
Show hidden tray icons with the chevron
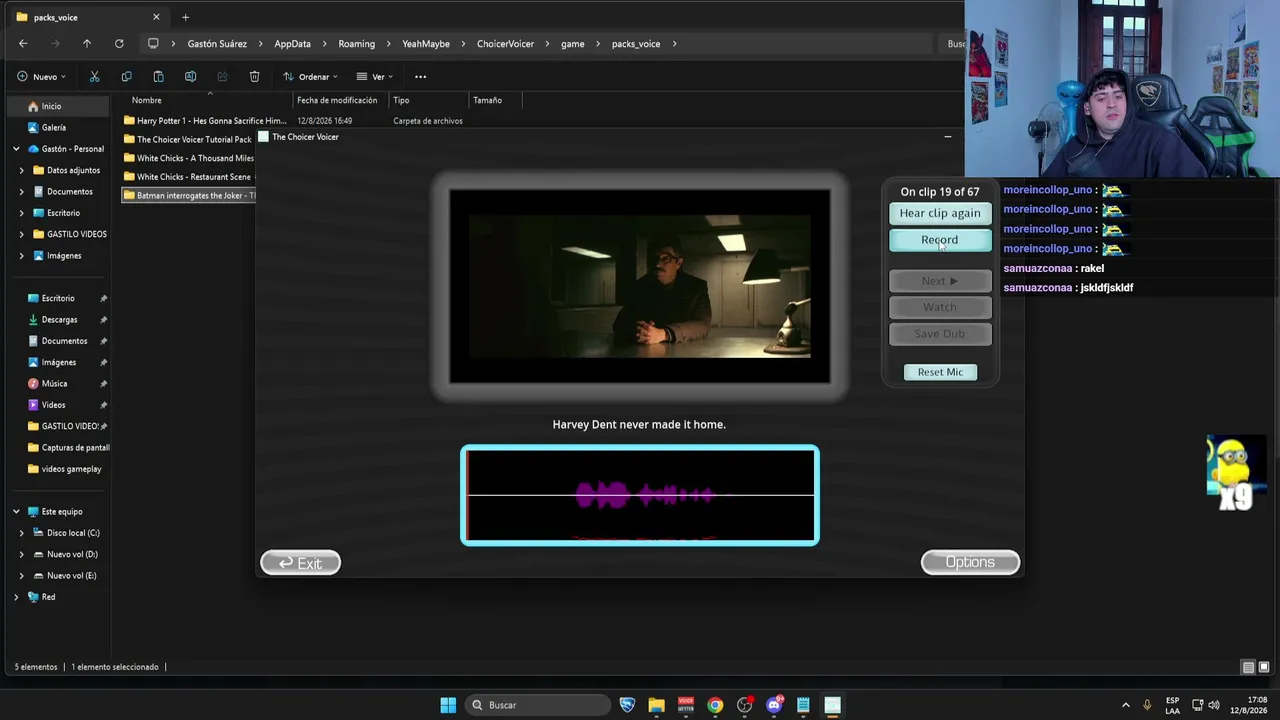[x=1125, y=705]
